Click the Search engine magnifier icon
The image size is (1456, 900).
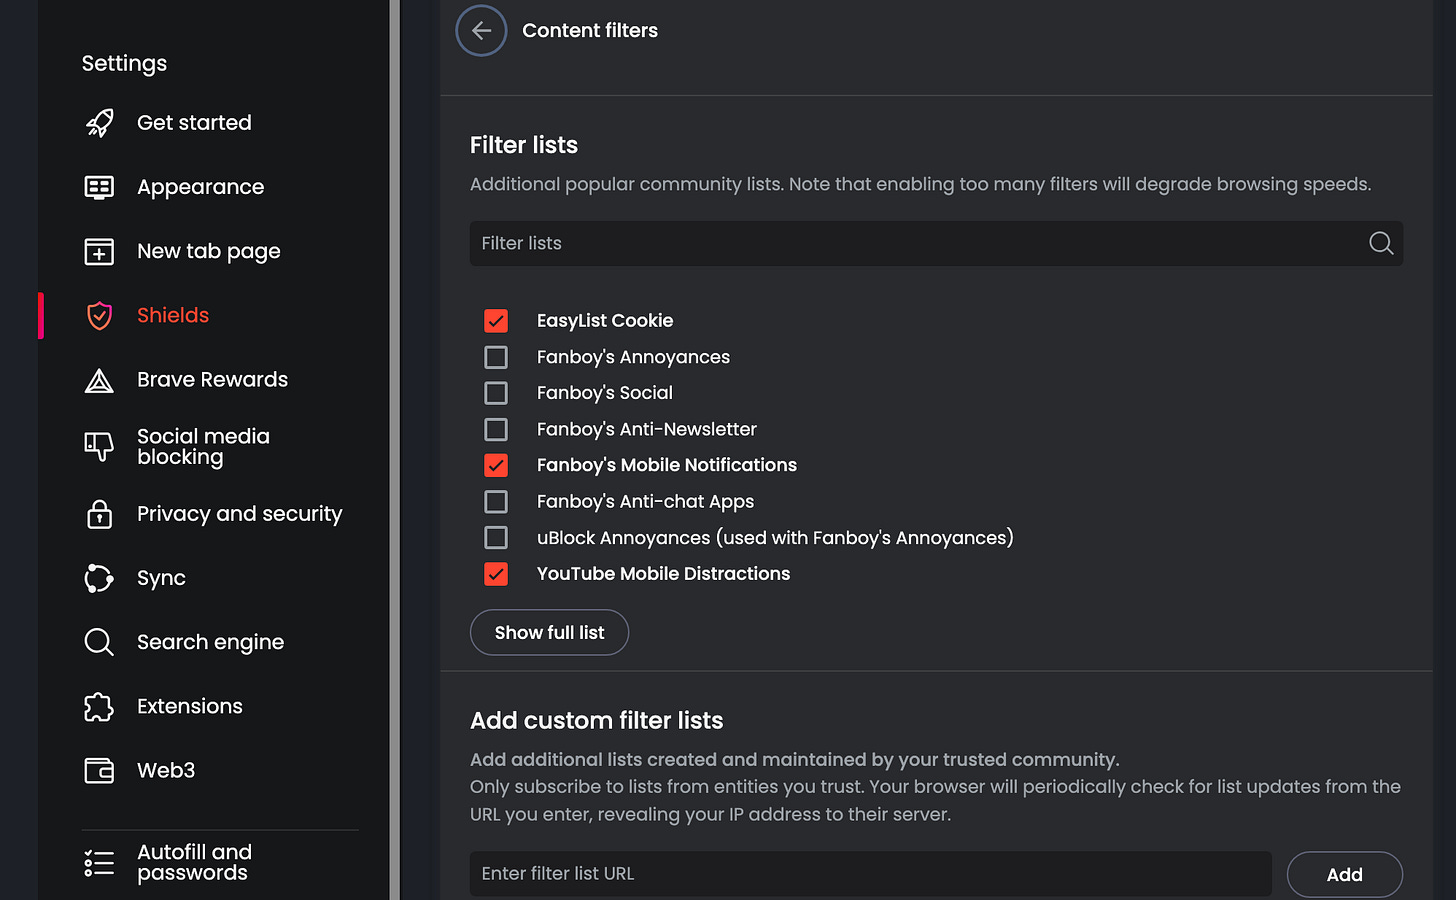[x=99, y=642]
